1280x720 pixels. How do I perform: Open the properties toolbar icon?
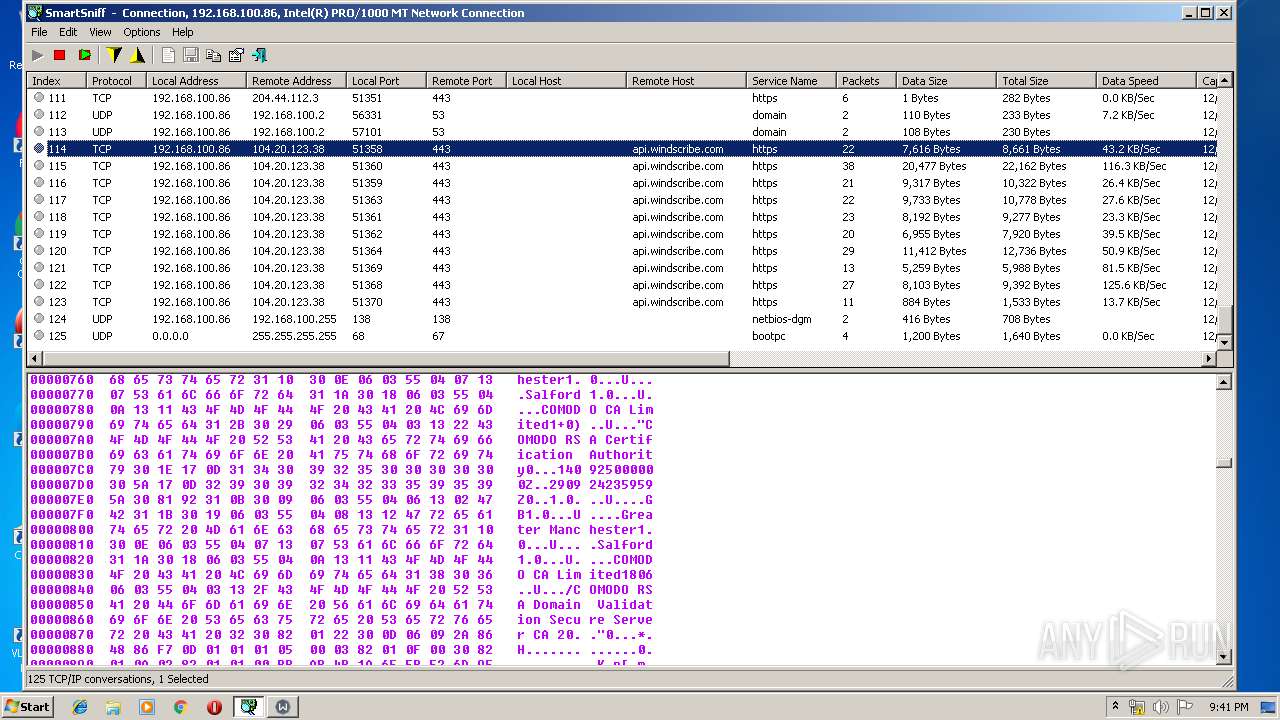236,55
